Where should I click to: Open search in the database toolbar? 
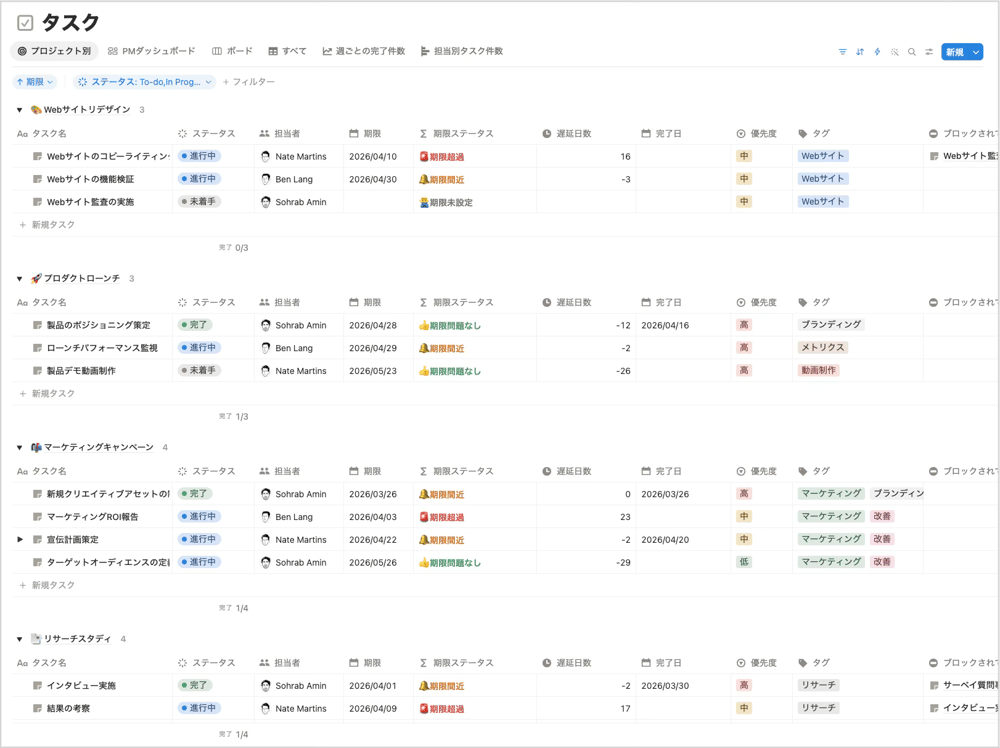pyautogui.click(x=914, y=52)
